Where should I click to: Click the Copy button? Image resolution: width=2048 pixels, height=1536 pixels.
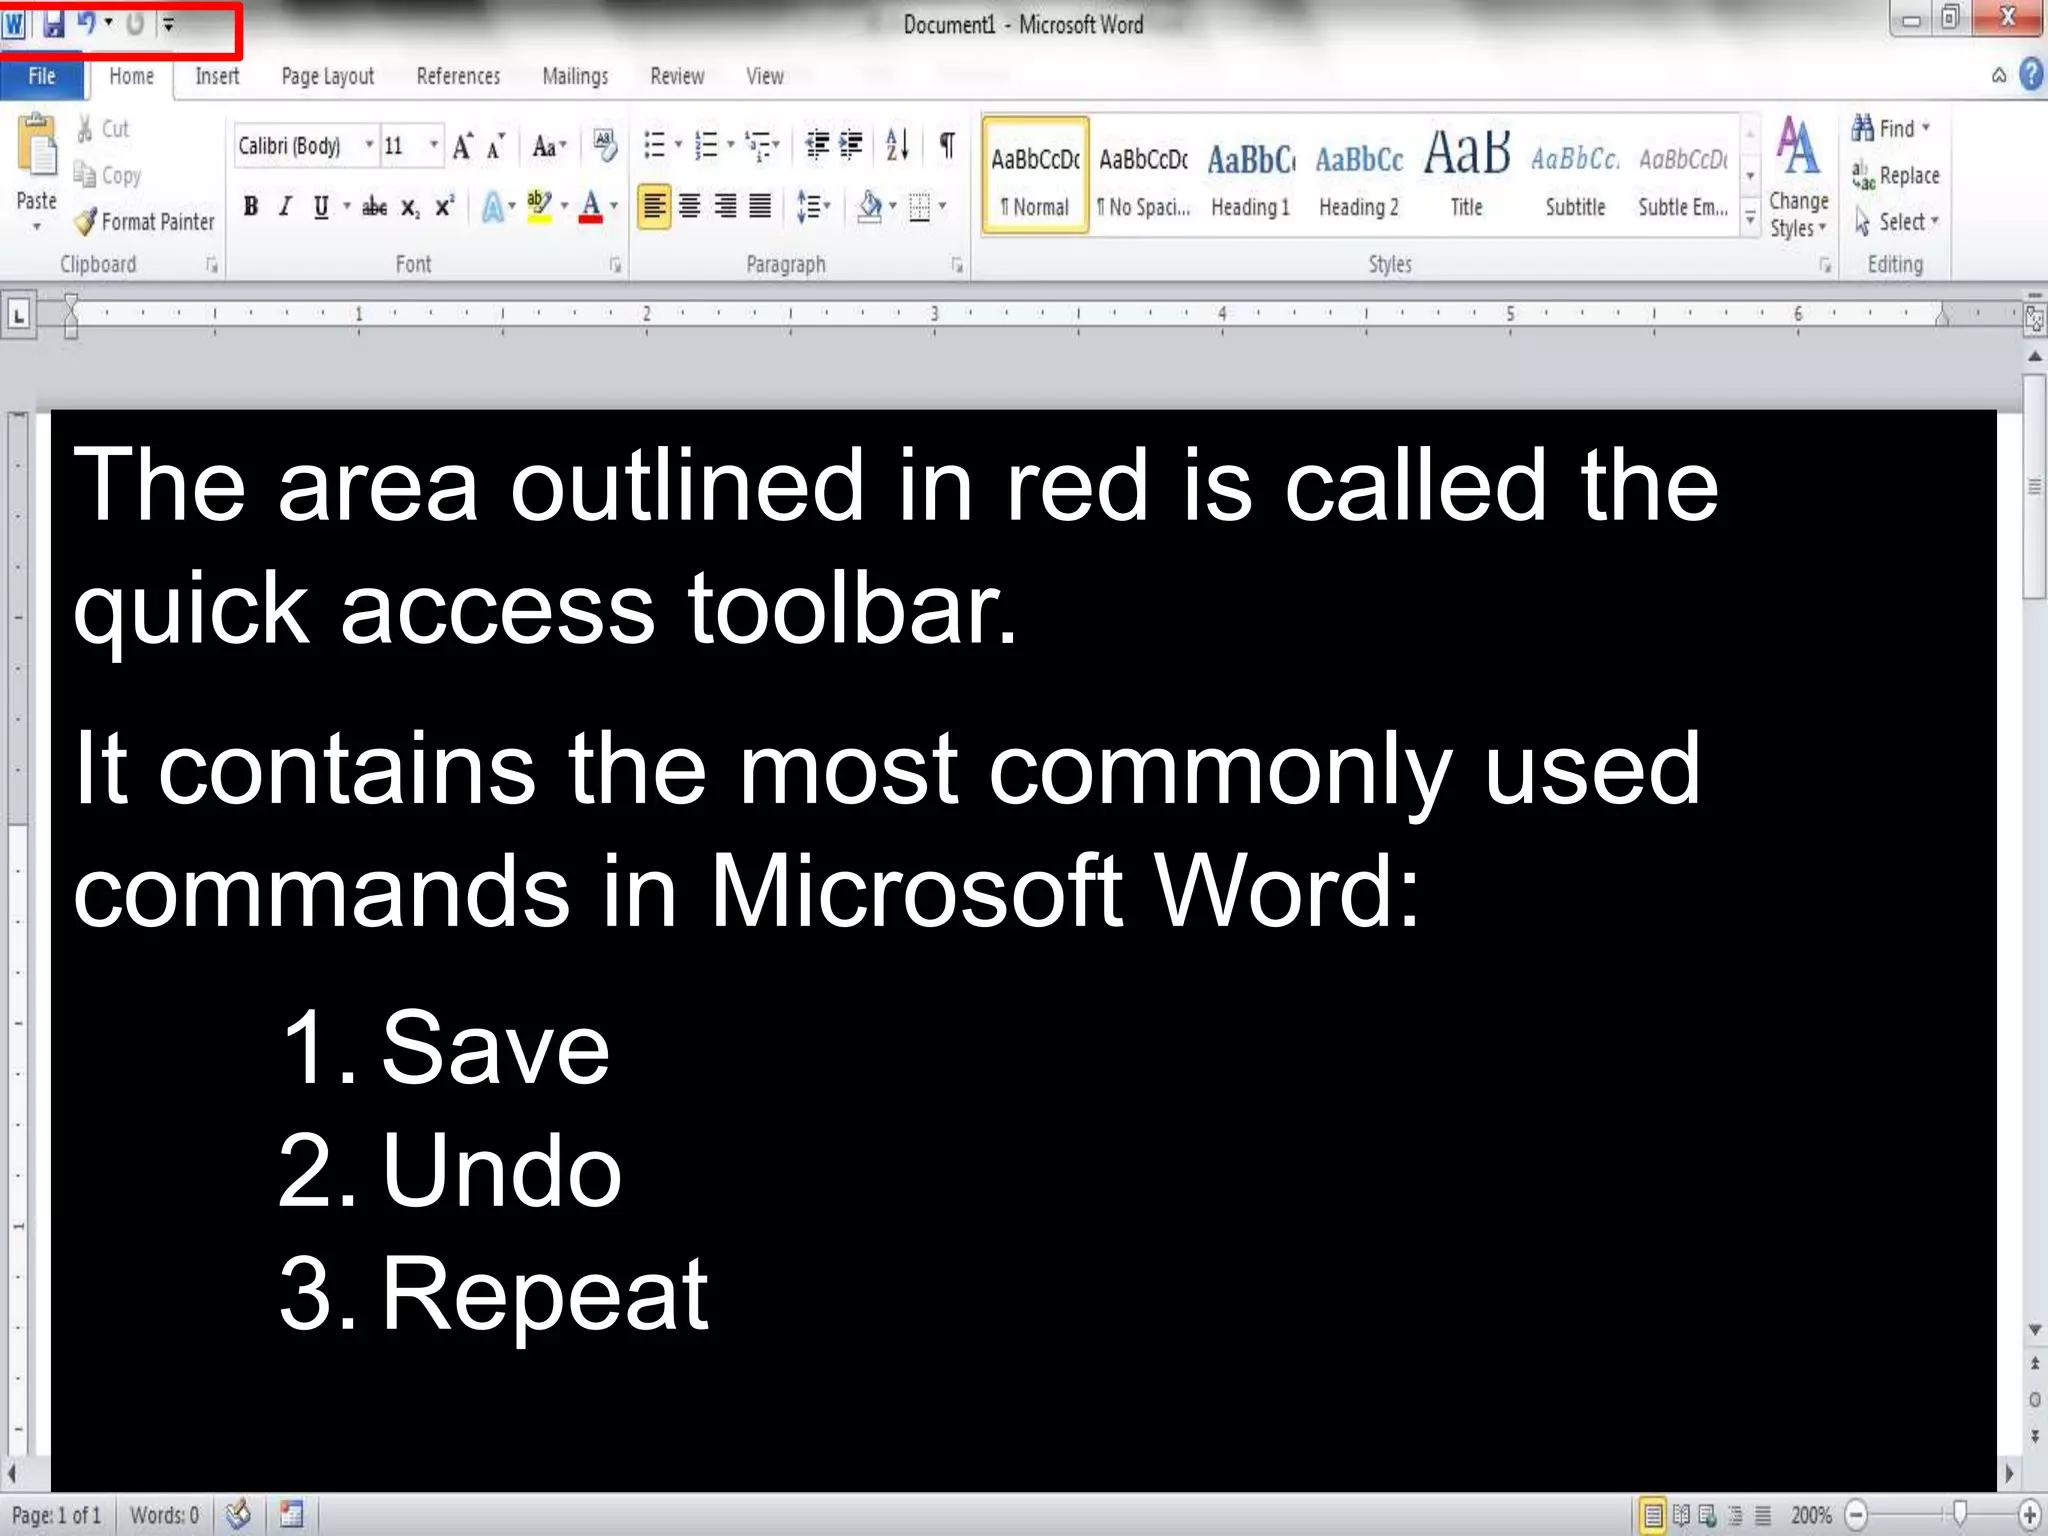107,175
